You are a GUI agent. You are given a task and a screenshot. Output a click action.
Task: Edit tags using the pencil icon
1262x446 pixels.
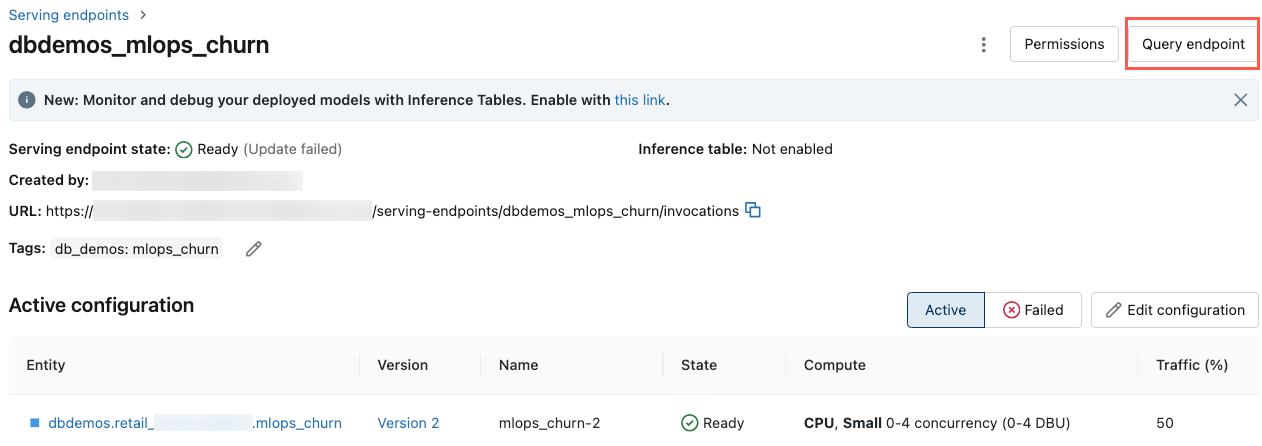pyautogui.click(x=254, y=249)
